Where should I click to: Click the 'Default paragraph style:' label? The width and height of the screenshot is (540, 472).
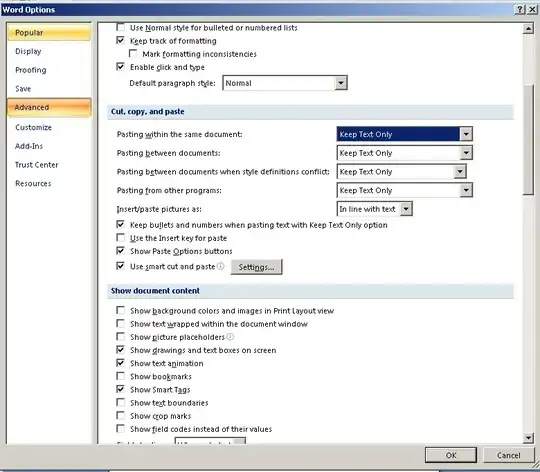click(172, 83)
